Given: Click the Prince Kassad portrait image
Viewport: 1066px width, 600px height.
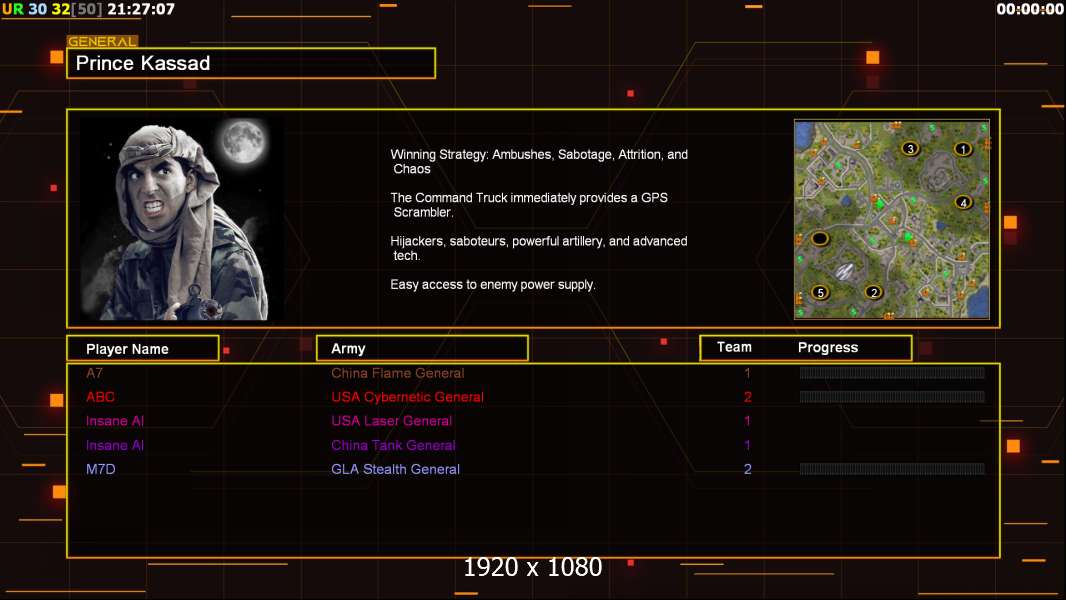Looking at the screenshot, I should [x=182, y=219].
